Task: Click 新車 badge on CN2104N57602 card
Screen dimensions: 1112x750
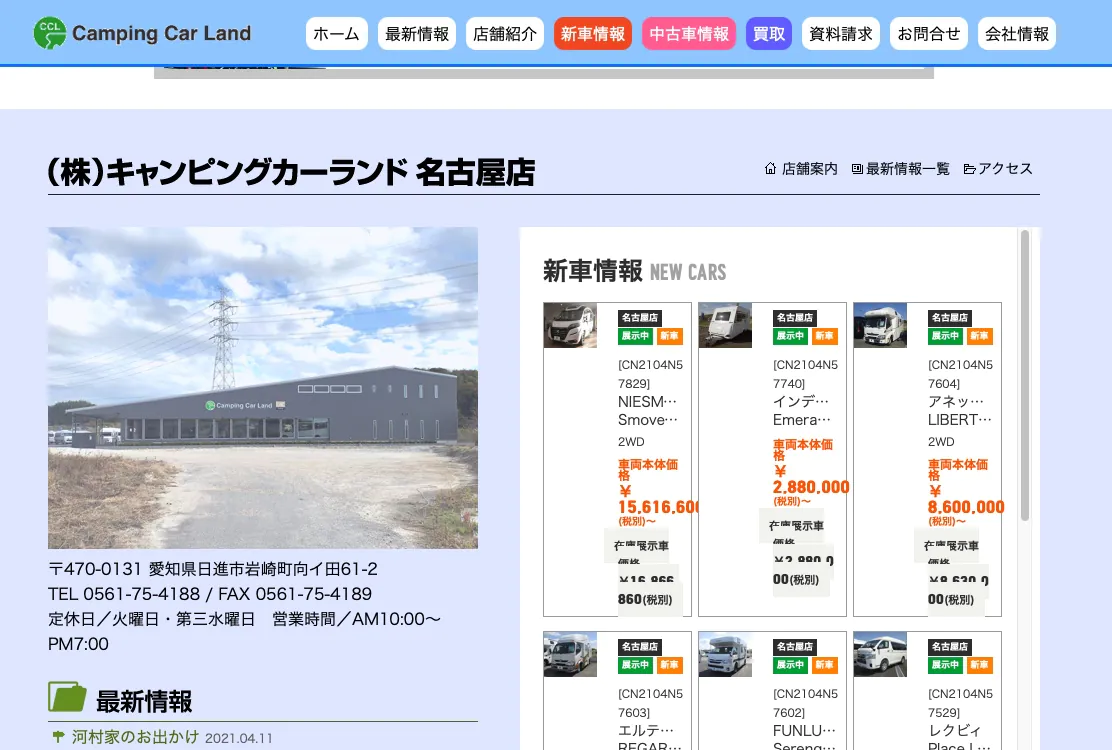Action: coord(824,665)
